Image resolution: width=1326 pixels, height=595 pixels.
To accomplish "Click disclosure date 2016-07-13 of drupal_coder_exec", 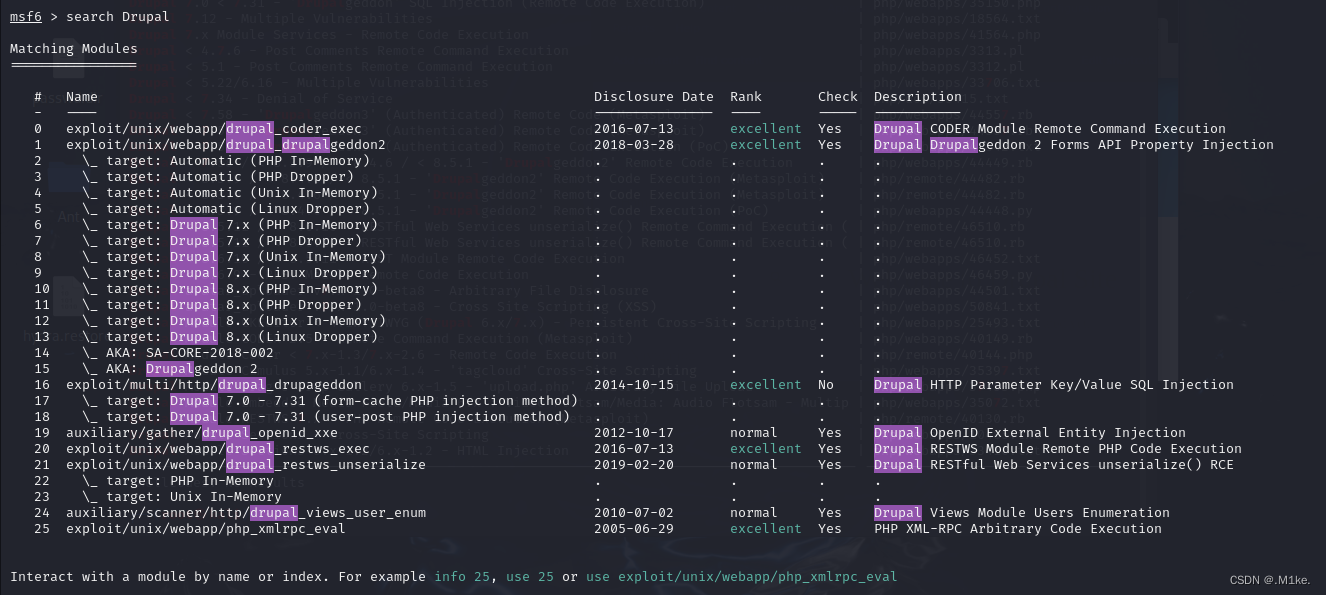I will coord(634,129).
